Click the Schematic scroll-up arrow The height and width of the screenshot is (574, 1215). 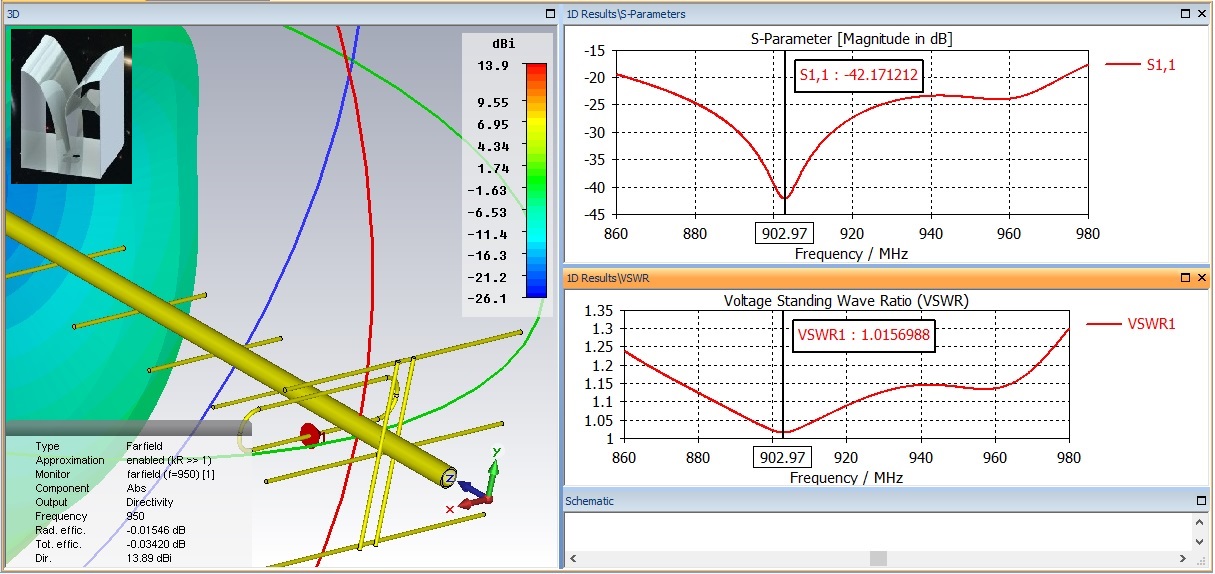(1201, 522)
